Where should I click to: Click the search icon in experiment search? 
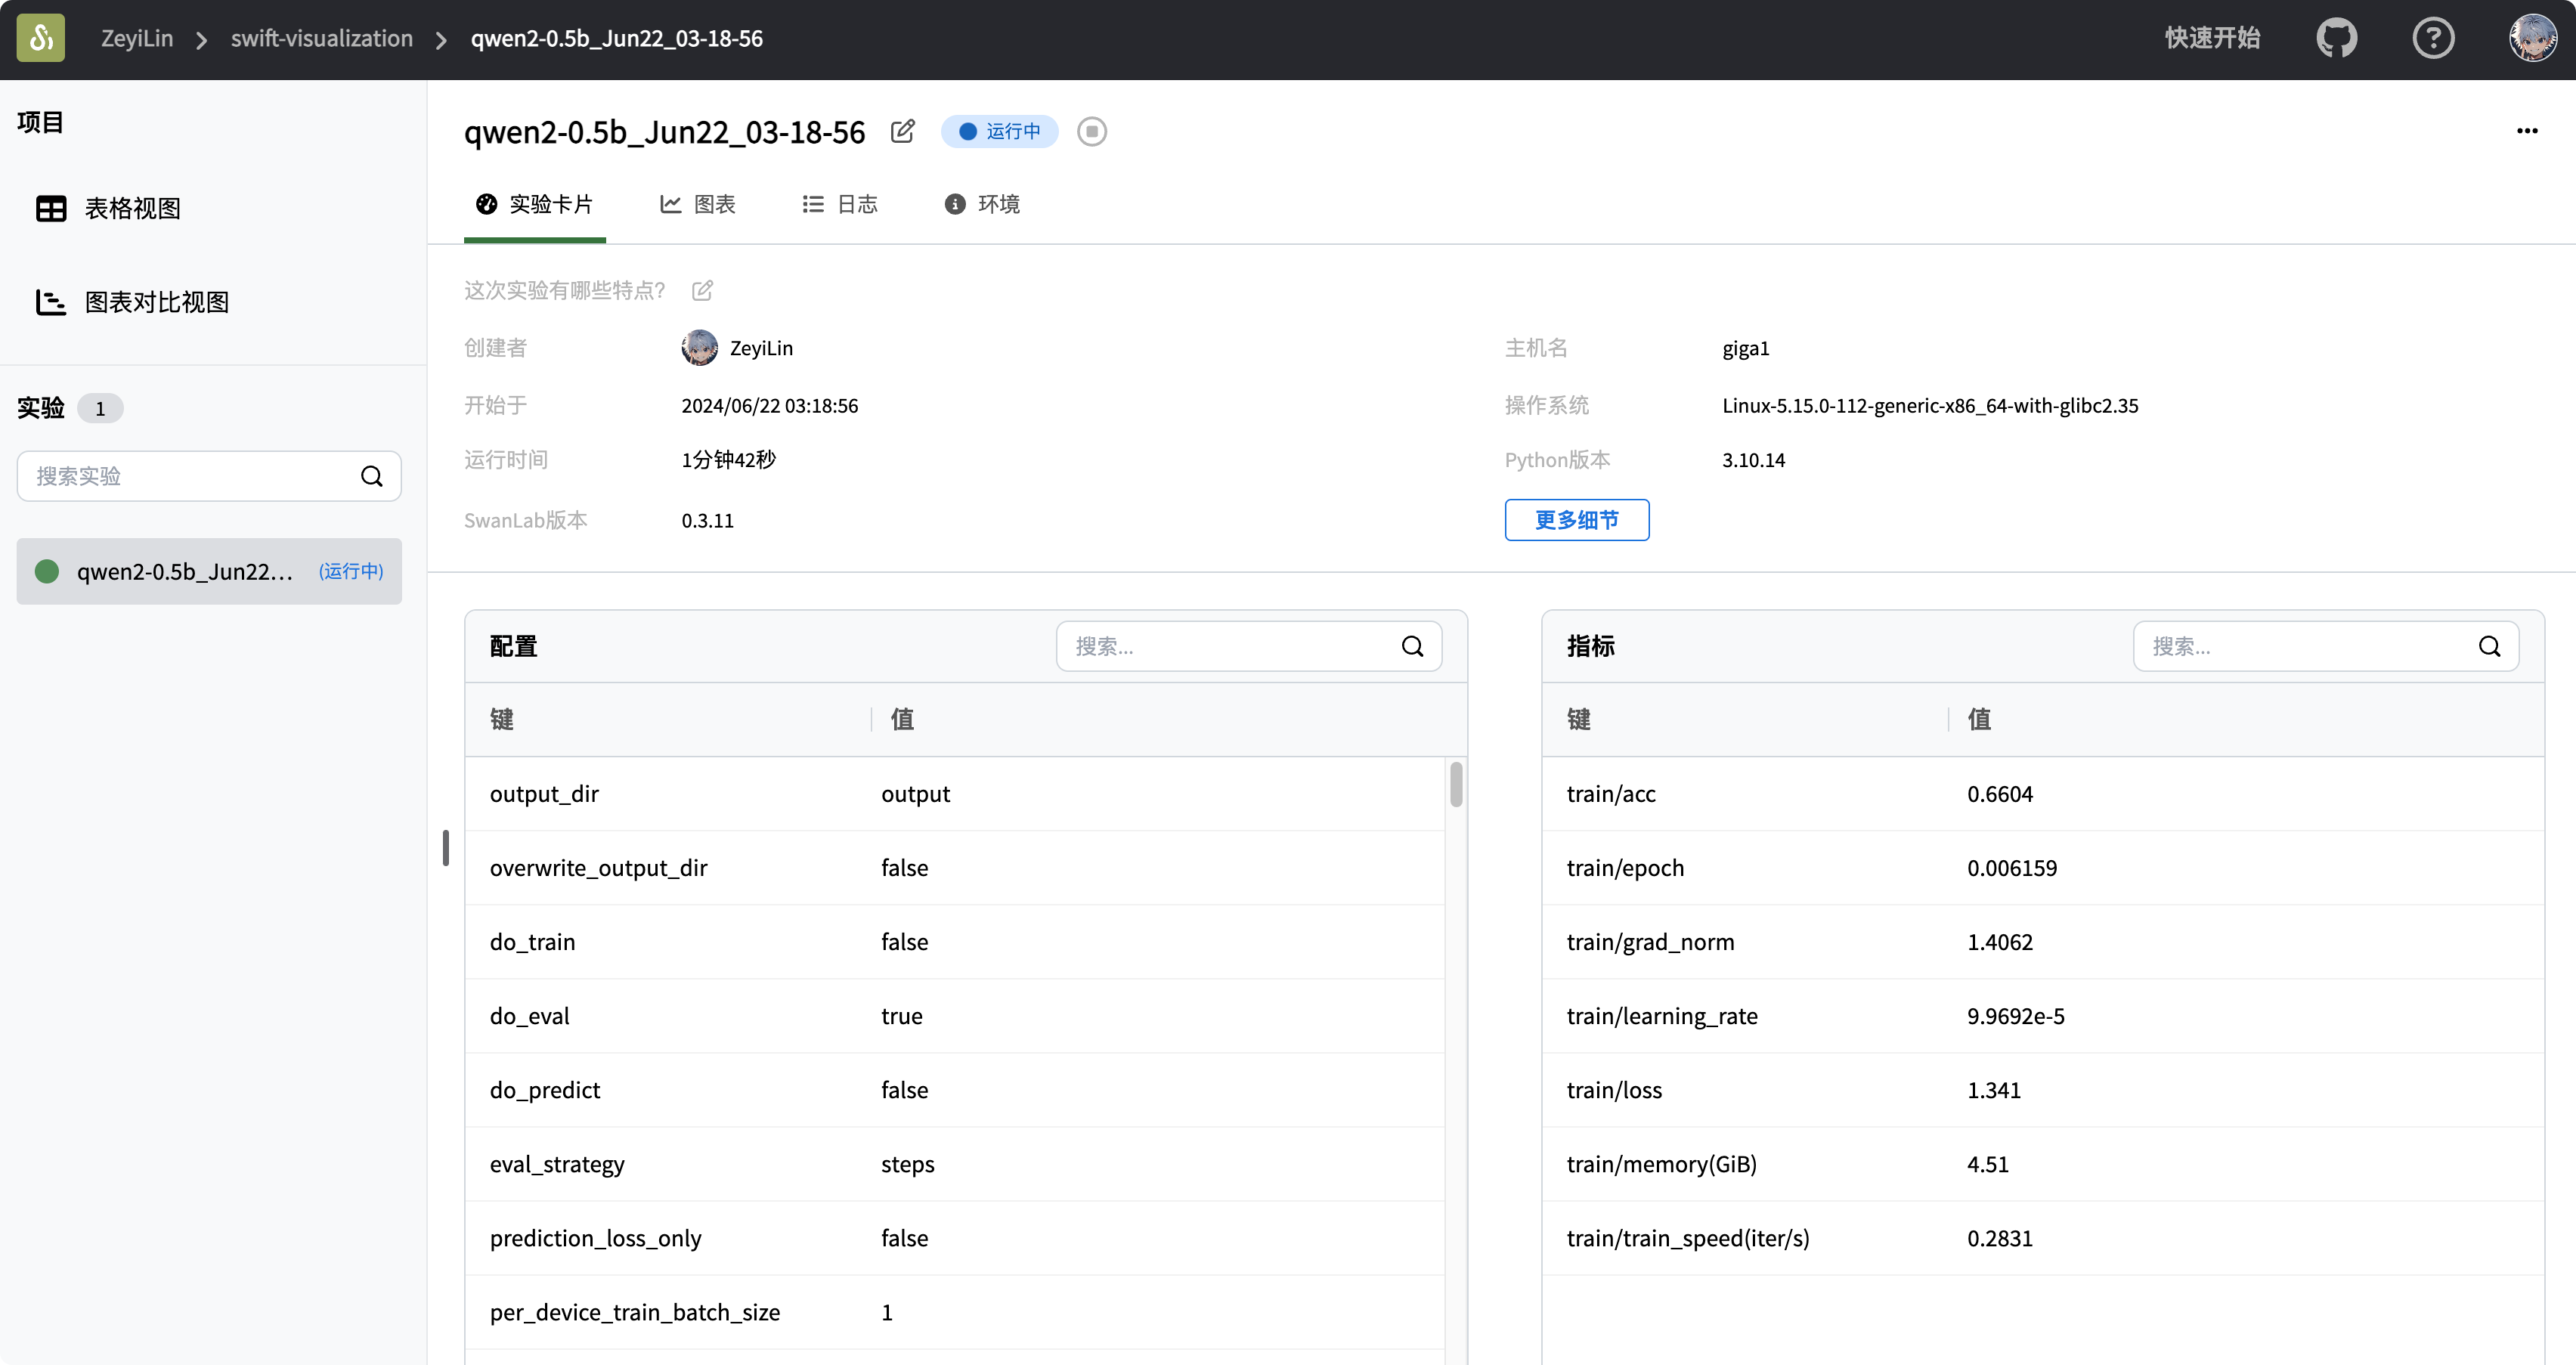pos(372,476)
